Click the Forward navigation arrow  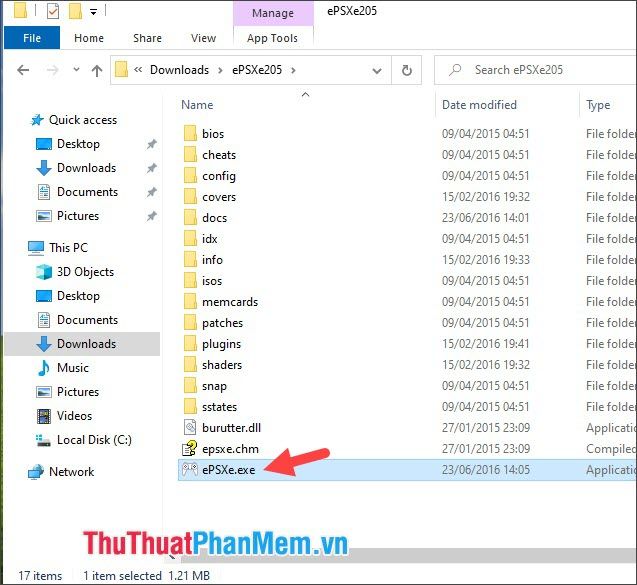tap(52, 70)
